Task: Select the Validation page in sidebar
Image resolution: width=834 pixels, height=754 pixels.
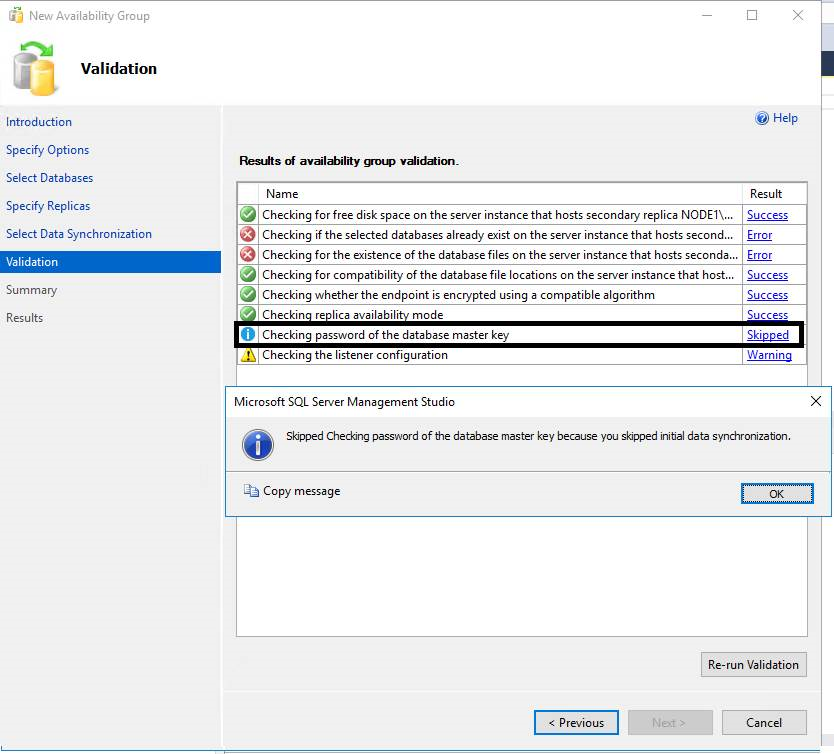Action: [110, 262]
